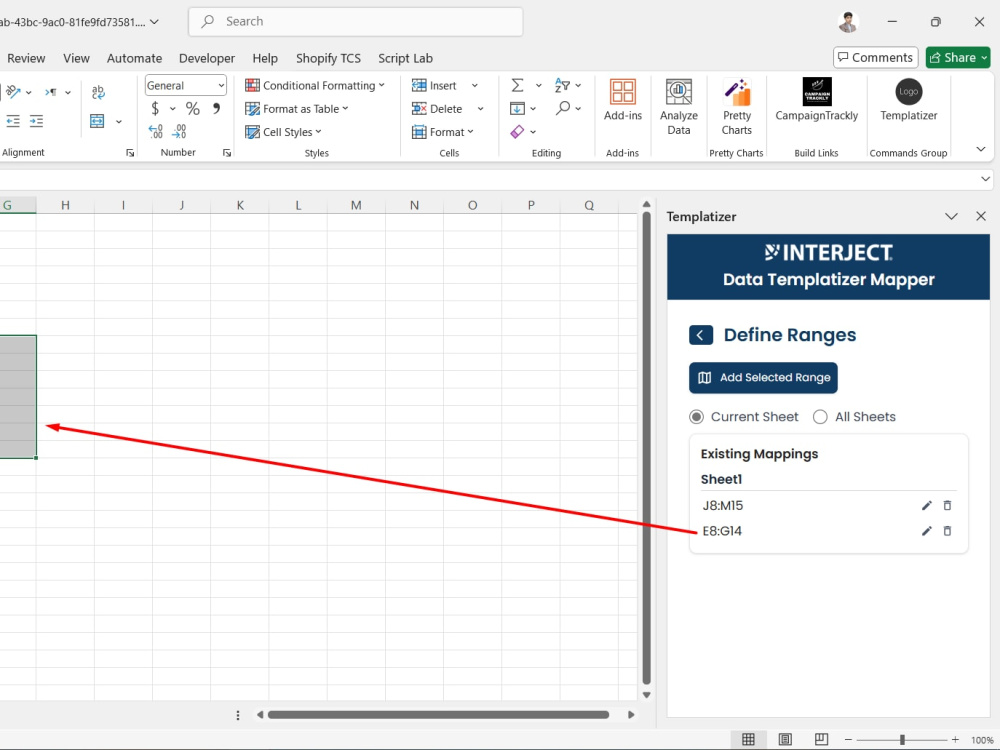Apply accounting dollar number format
1000x750 pixels.
pyautogui.click(x=155, y=108)
